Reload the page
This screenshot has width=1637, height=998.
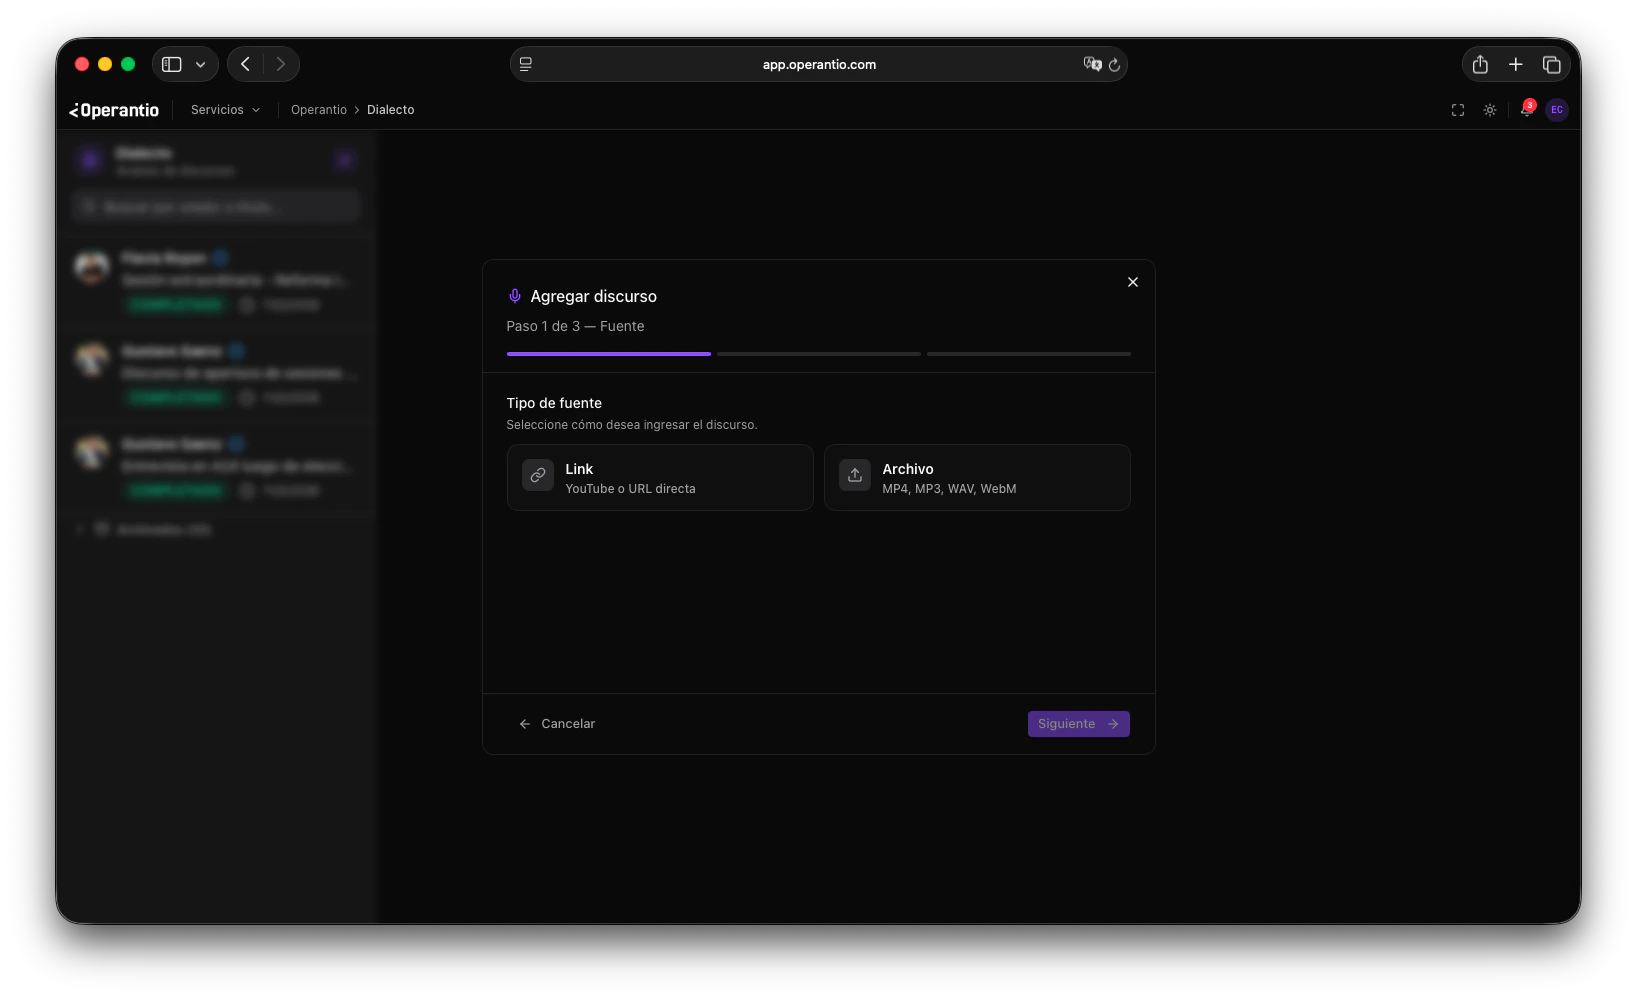click(1114, 65)
